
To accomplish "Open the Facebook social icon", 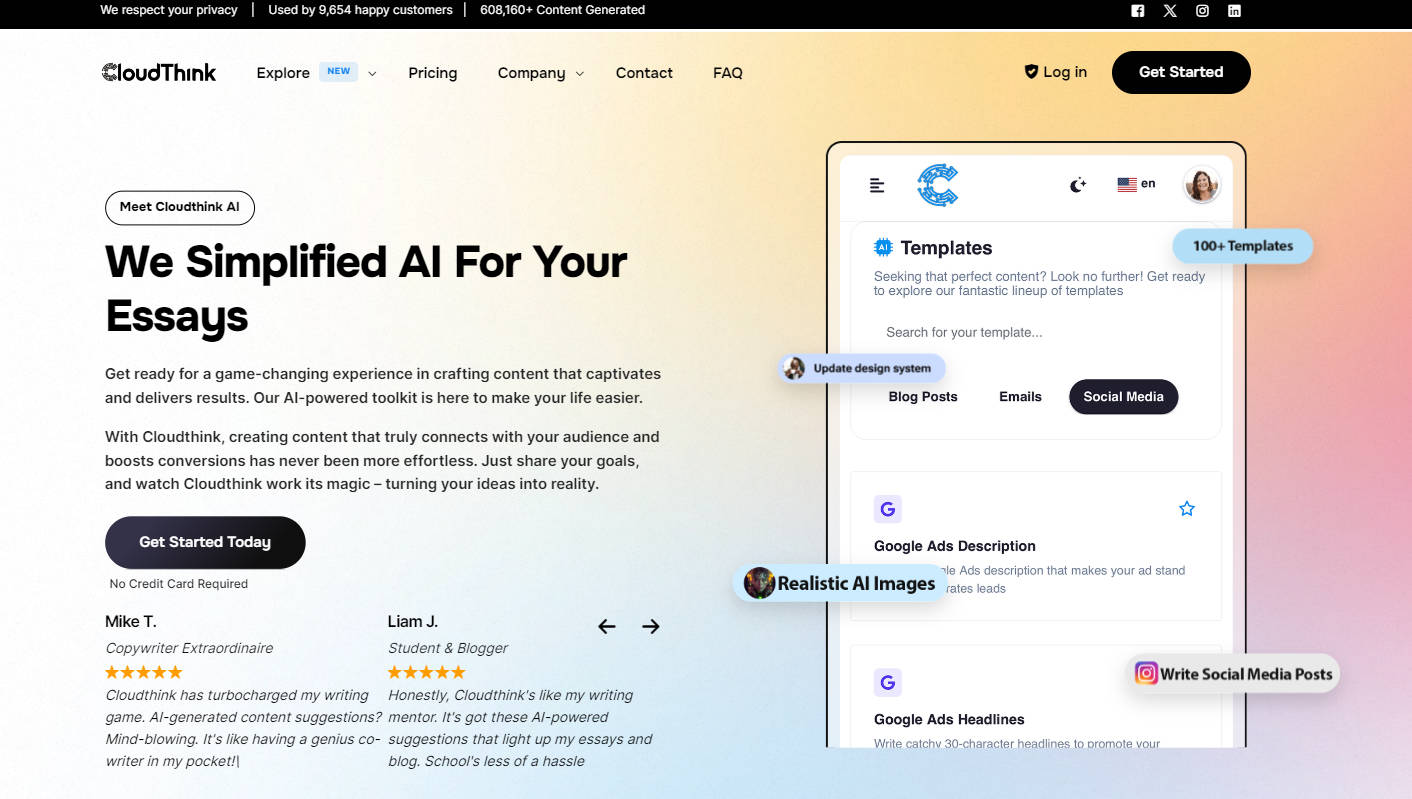I will pos(1137,11).
